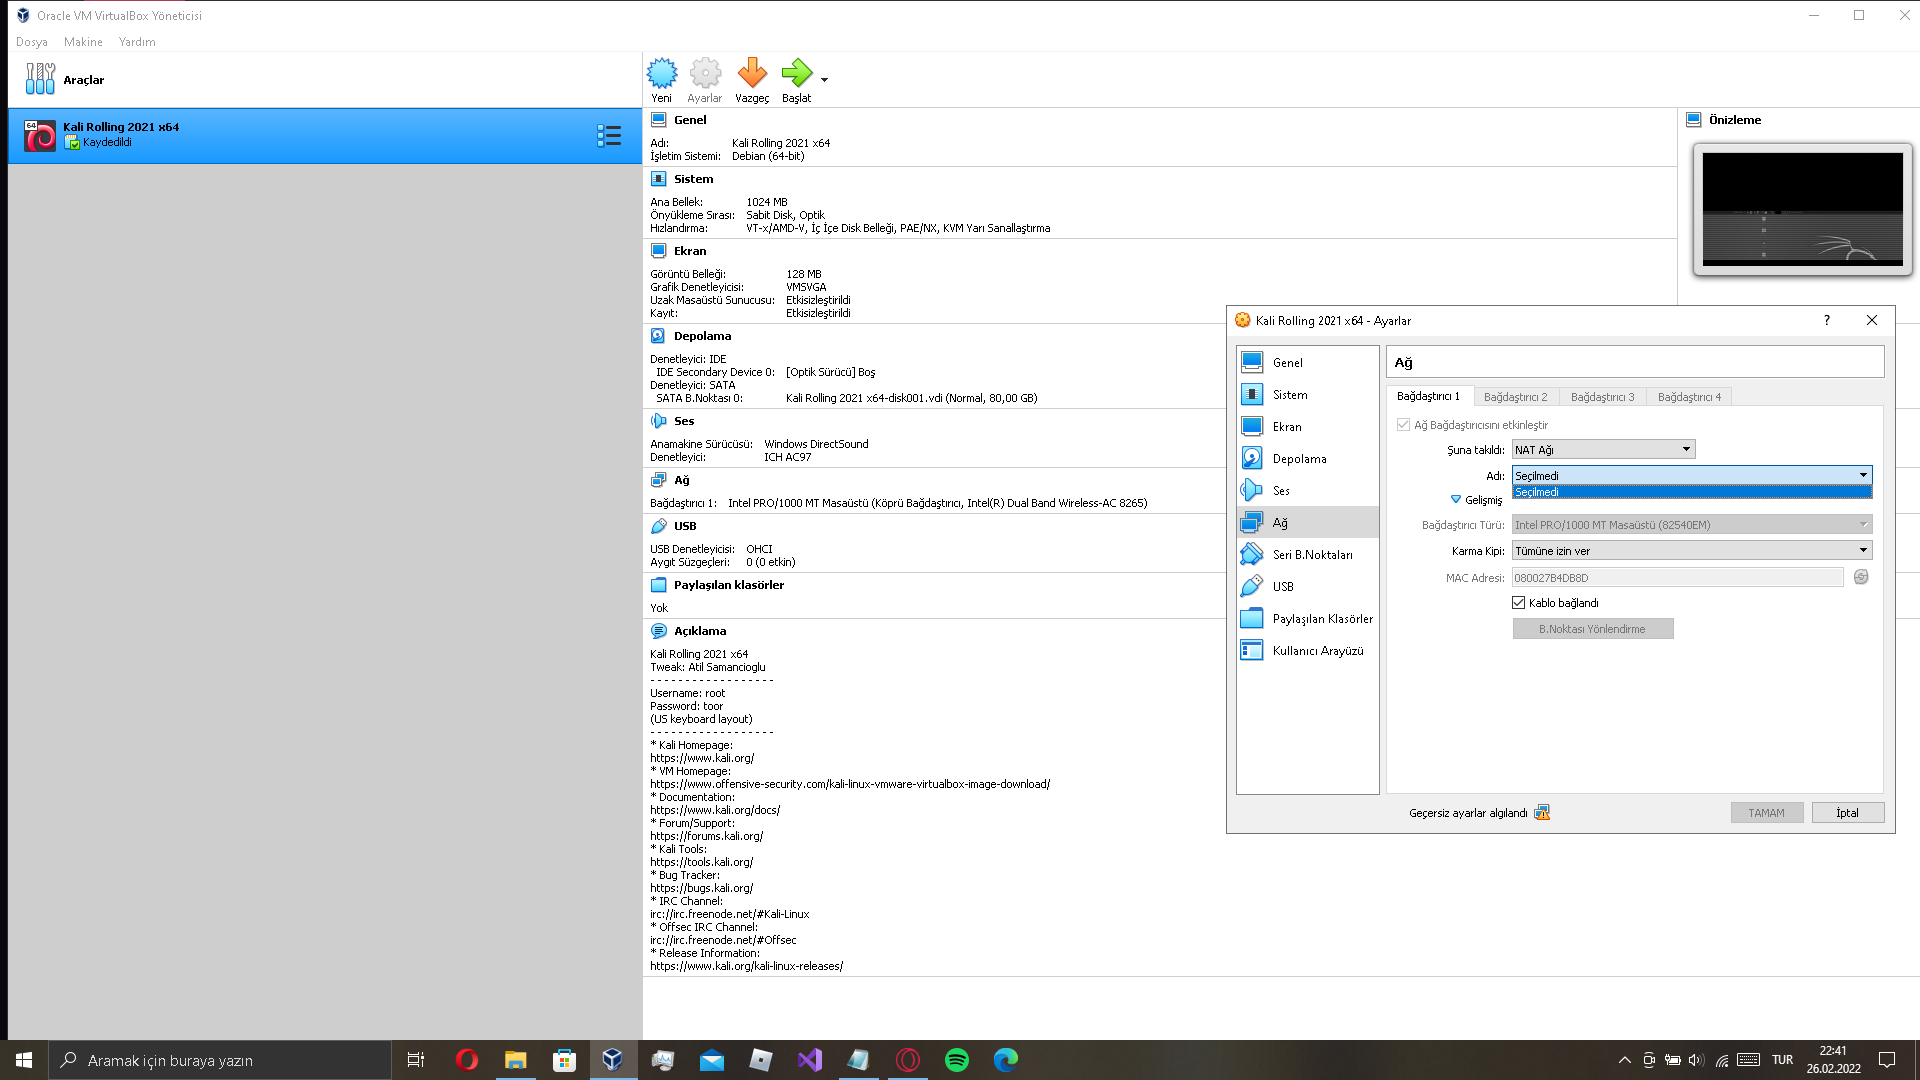Select Ağ category in settings dialog
Image resolution: width=1920 pixels, height=1080 pixels.
click(1307, 522)
